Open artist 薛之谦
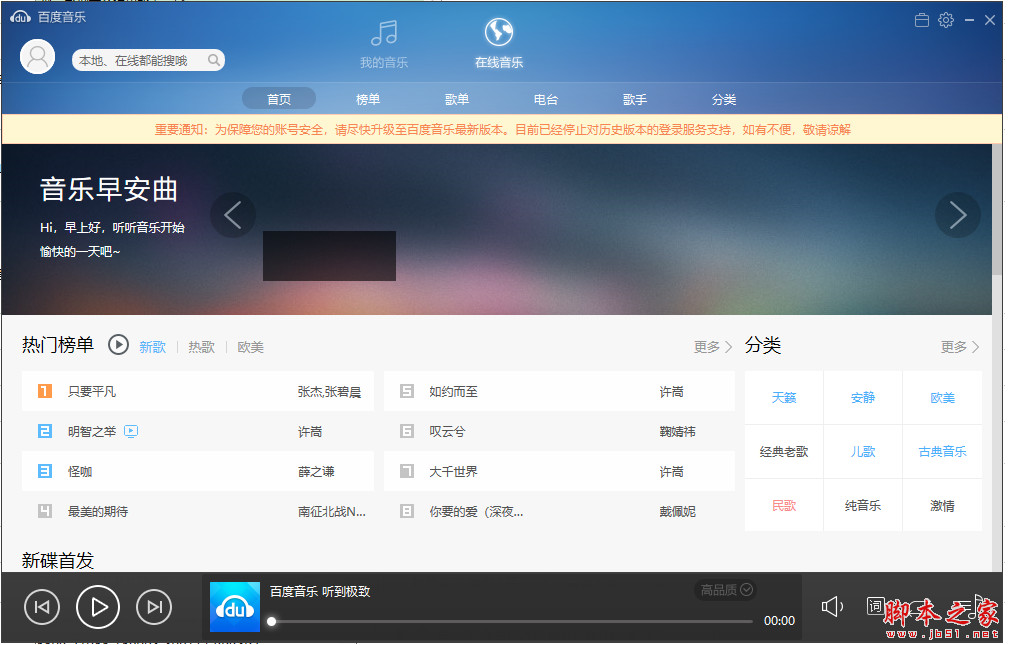The image size is (1010, 645). (x=316, y=472)
